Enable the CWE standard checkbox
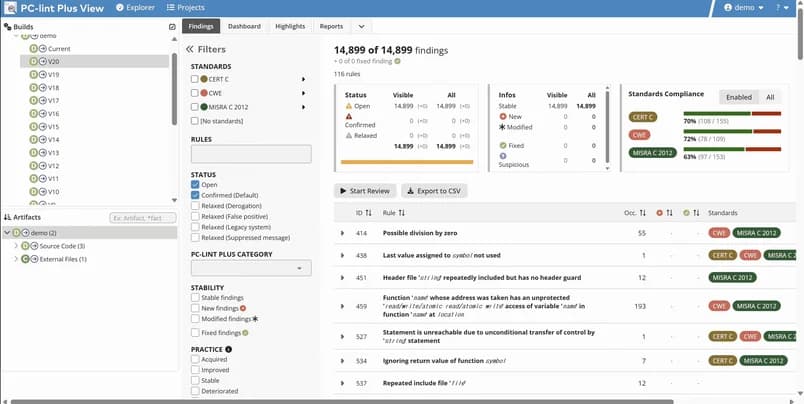 click(x=194, y=93)
